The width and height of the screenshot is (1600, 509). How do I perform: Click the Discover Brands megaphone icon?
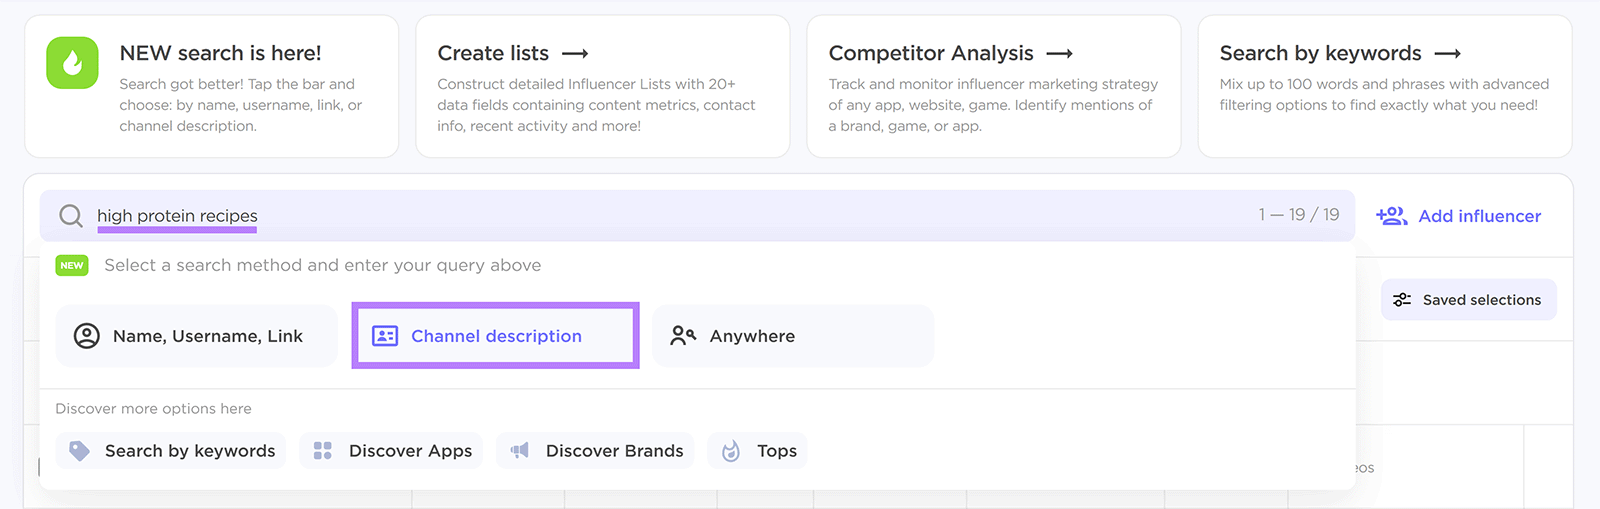pyautogui.click(x=520, y=451)
